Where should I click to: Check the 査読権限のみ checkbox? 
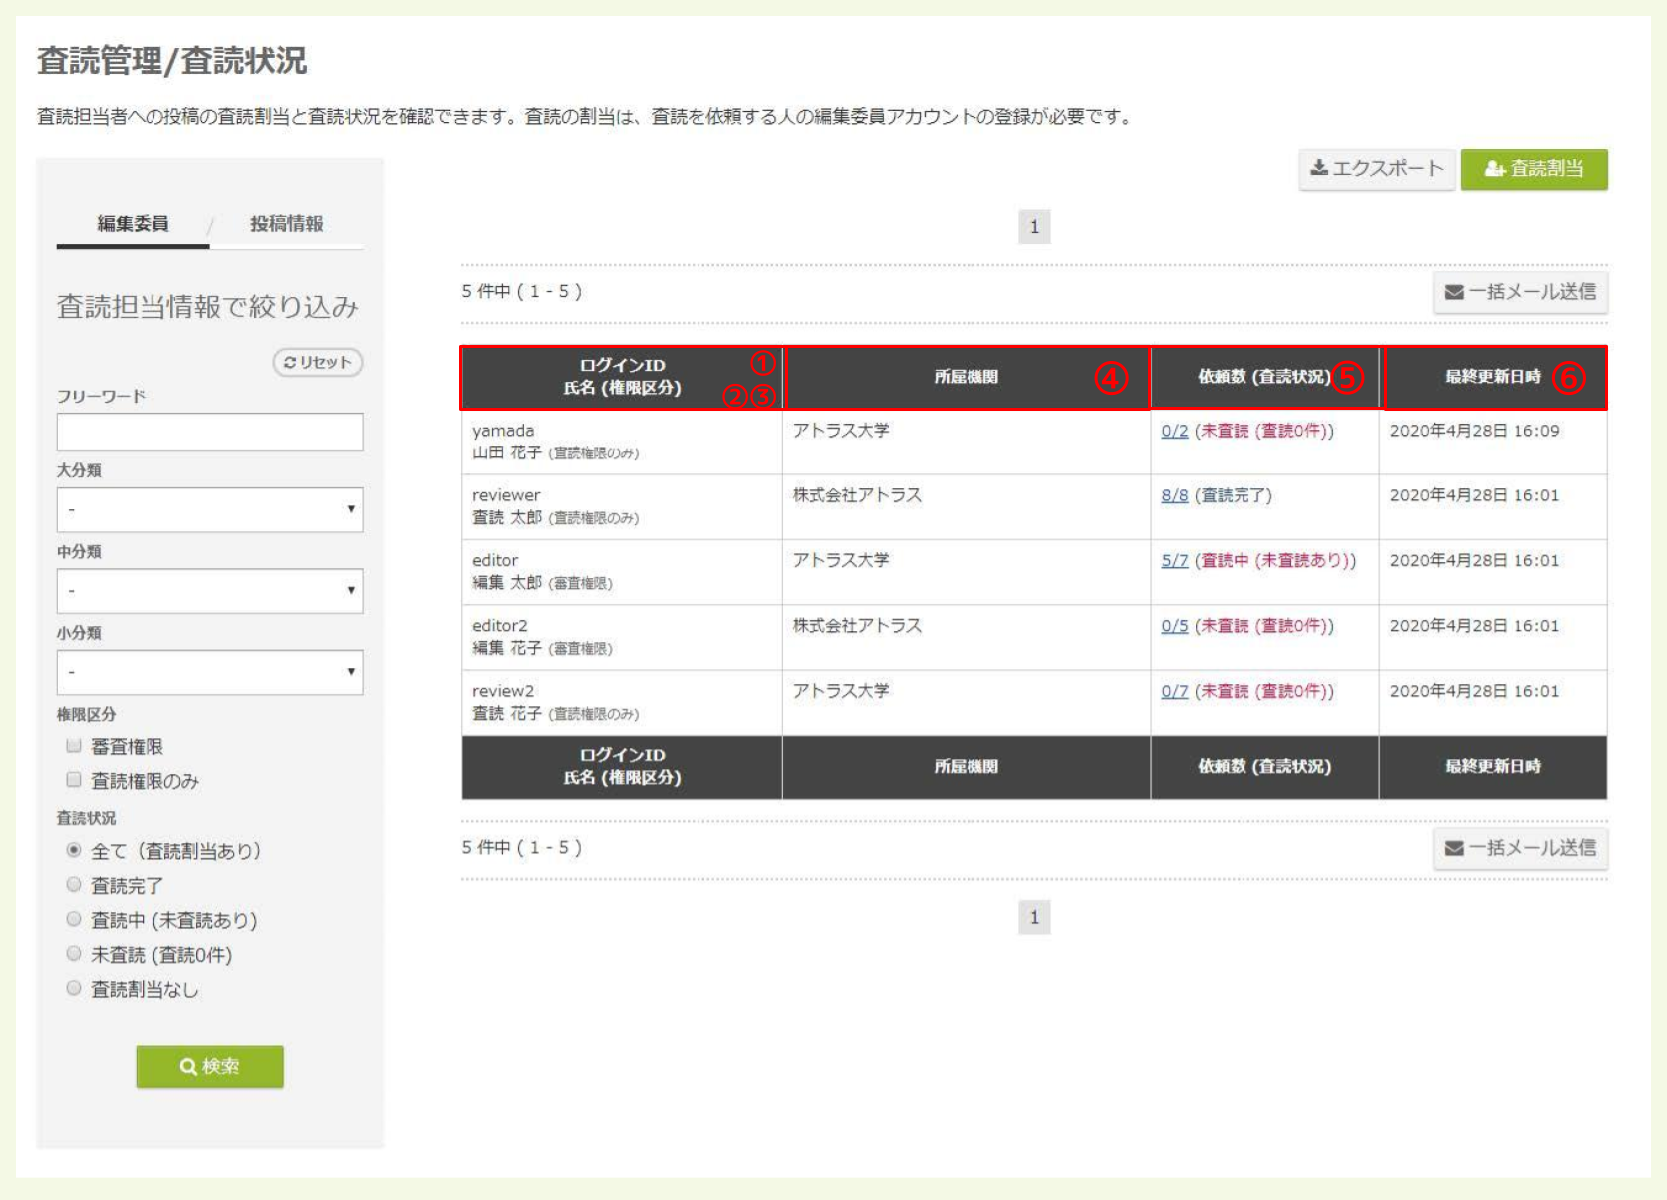74,780
